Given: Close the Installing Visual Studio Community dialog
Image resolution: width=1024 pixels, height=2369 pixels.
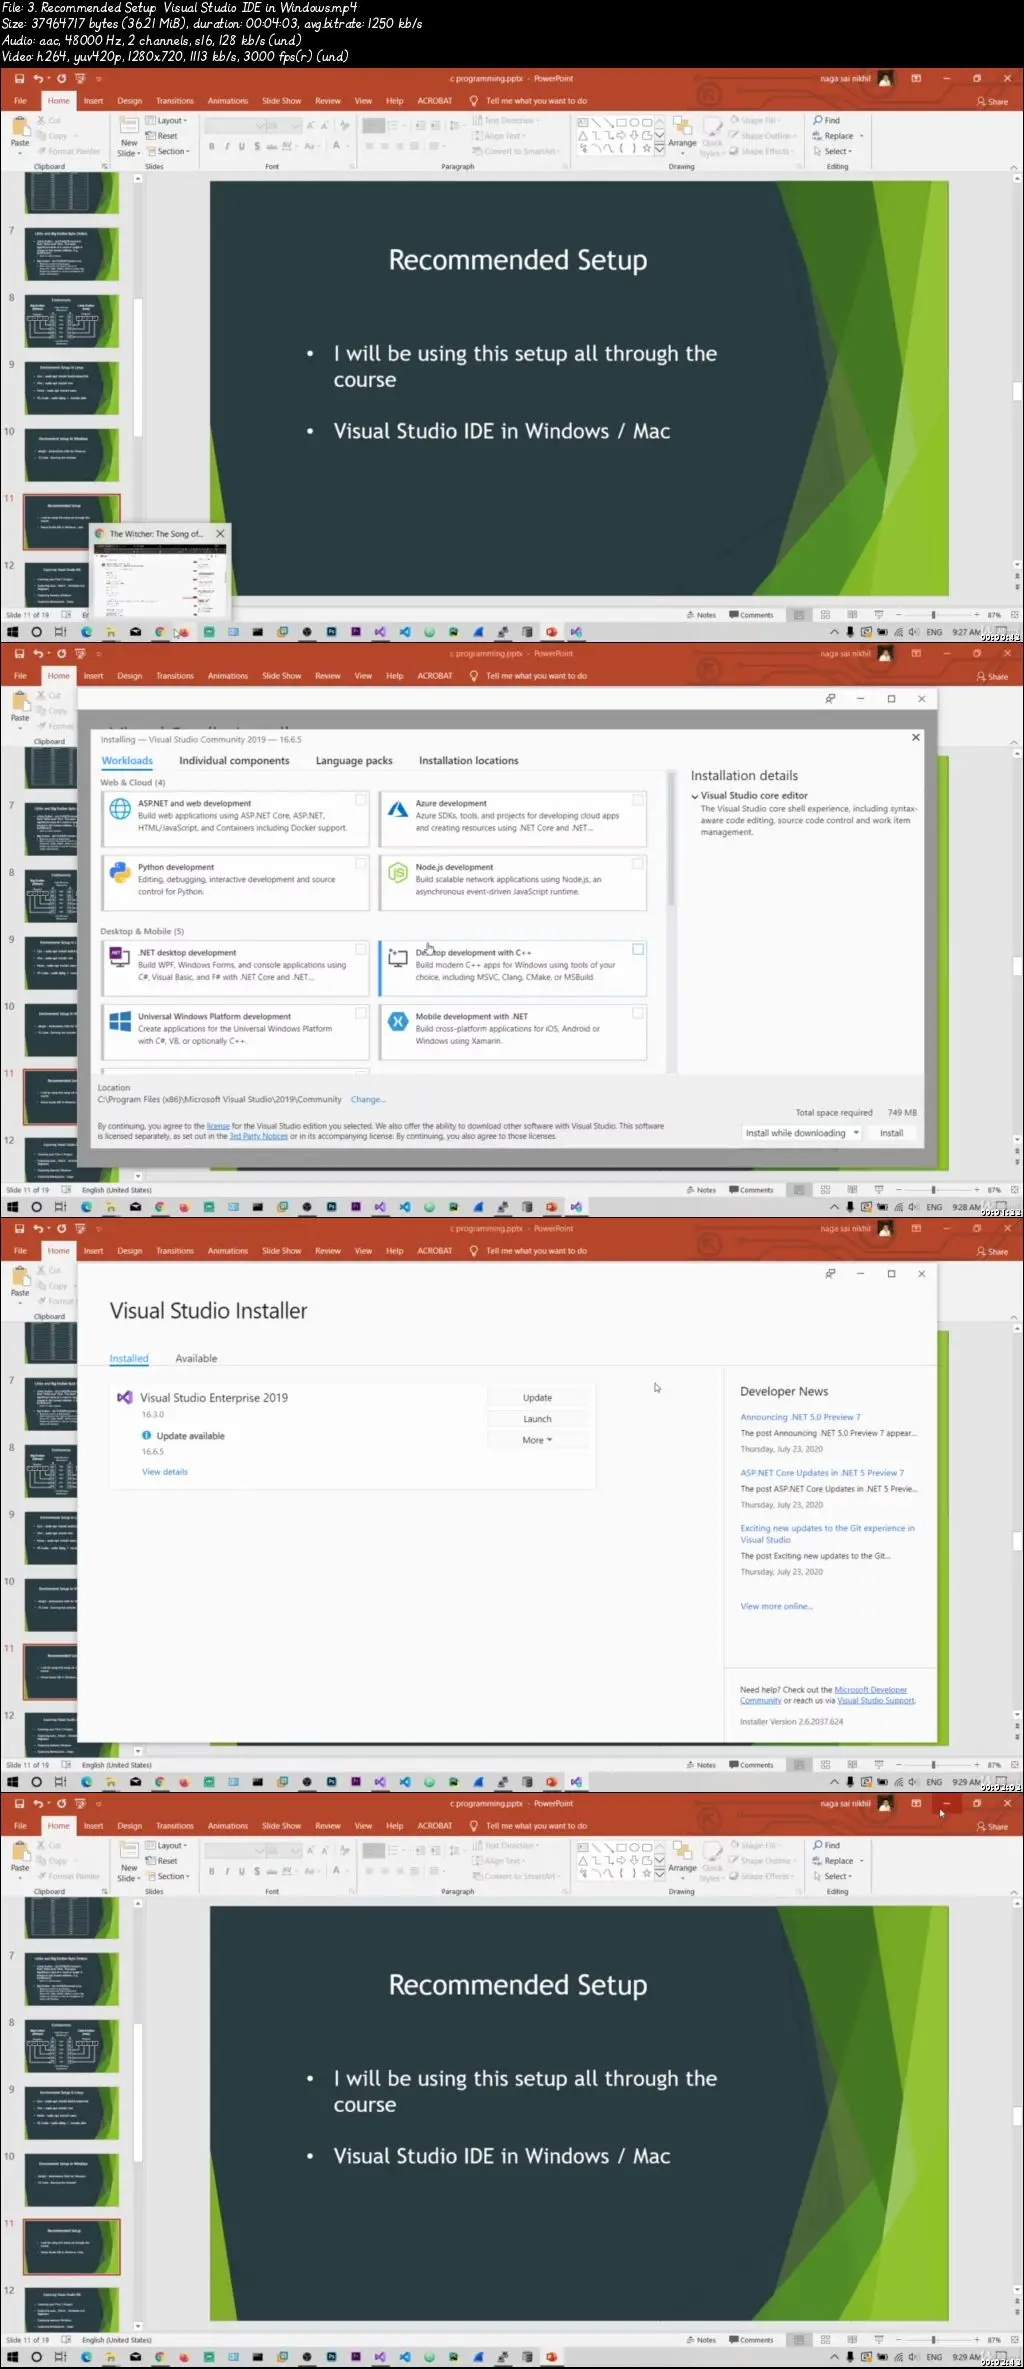Looking at the screenshot, I should click(916, 738).
